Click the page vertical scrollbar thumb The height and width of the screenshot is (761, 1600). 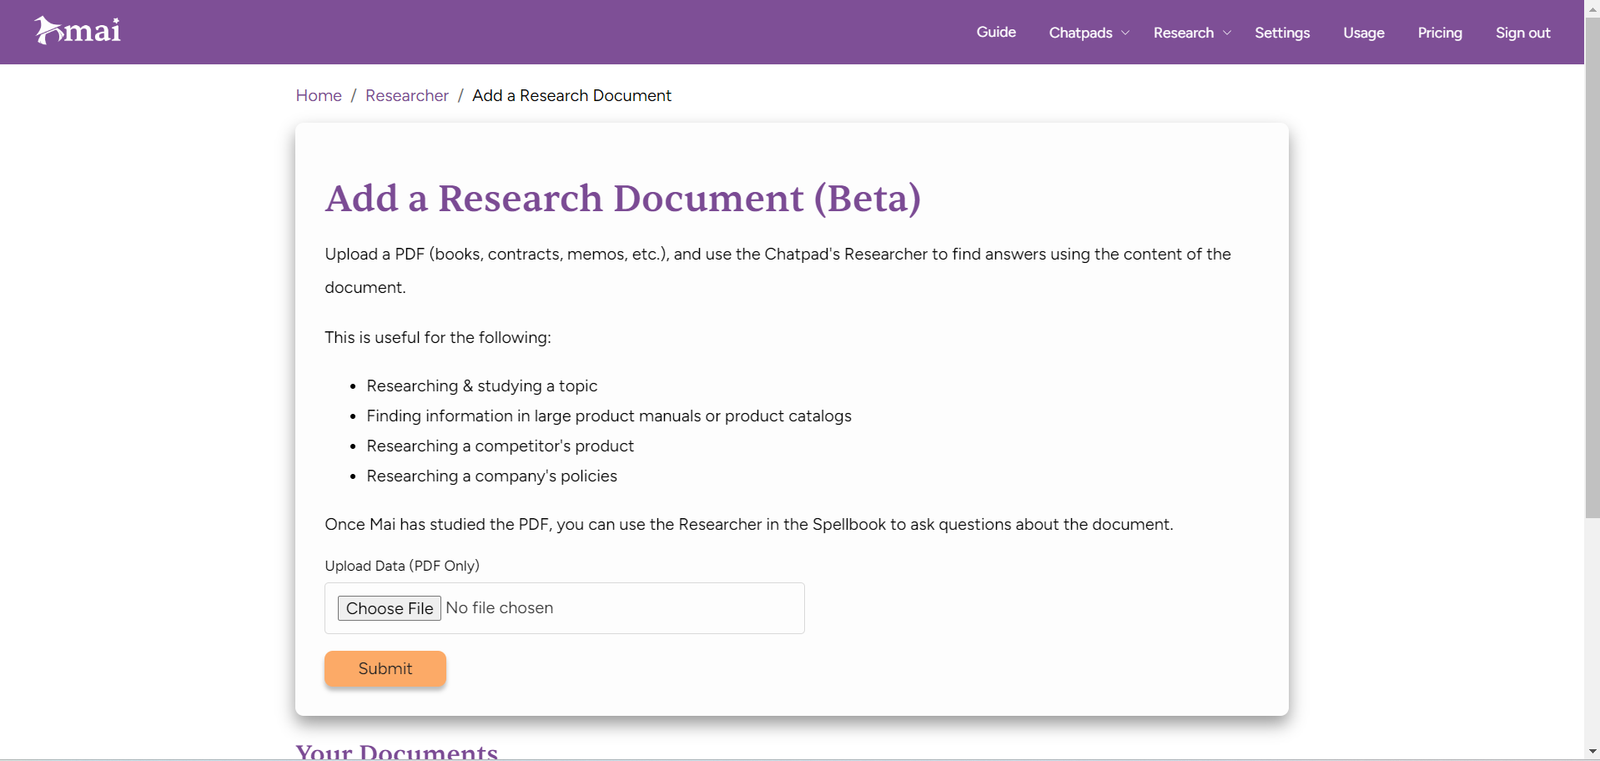tap(1592, 266)
